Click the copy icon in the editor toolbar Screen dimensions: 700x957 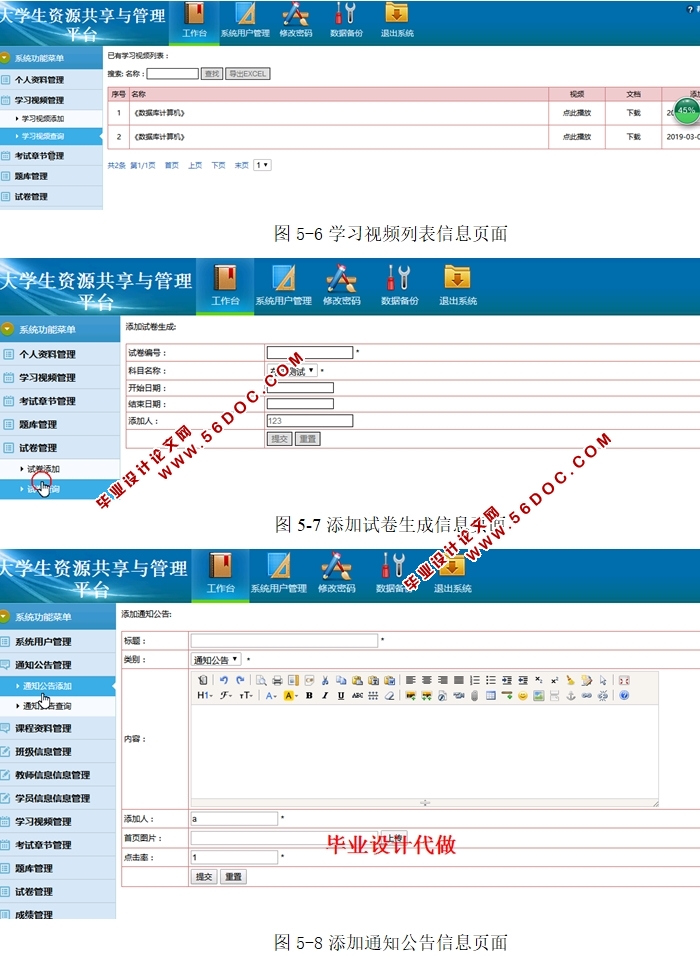[341, 680]
